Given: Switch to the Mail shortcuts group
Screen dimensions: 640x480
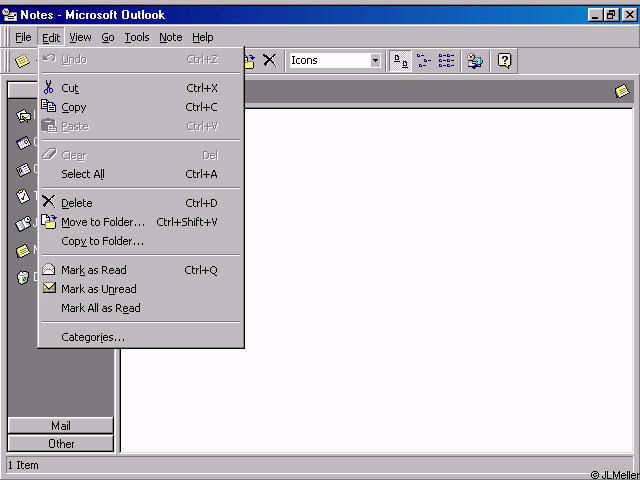Looking at the screenshot, I should tap(61, 426).
